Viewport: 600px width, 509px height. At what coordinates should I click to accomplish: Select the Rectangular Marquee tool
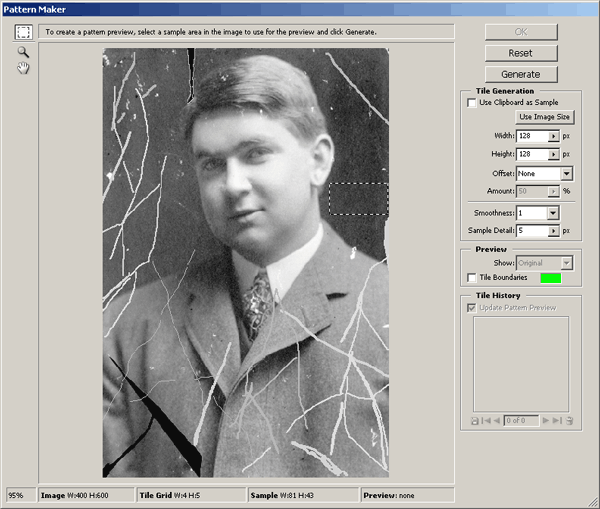[22, 31]
